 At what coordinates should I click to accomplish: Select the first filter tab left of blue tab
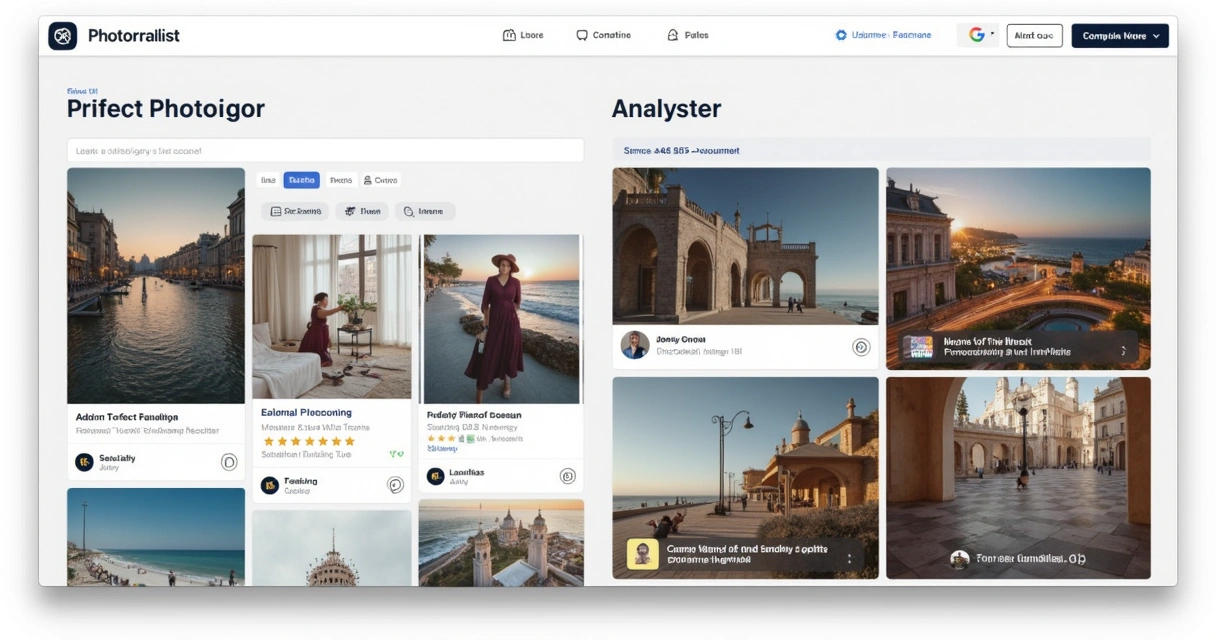click(x=267, y=181)
